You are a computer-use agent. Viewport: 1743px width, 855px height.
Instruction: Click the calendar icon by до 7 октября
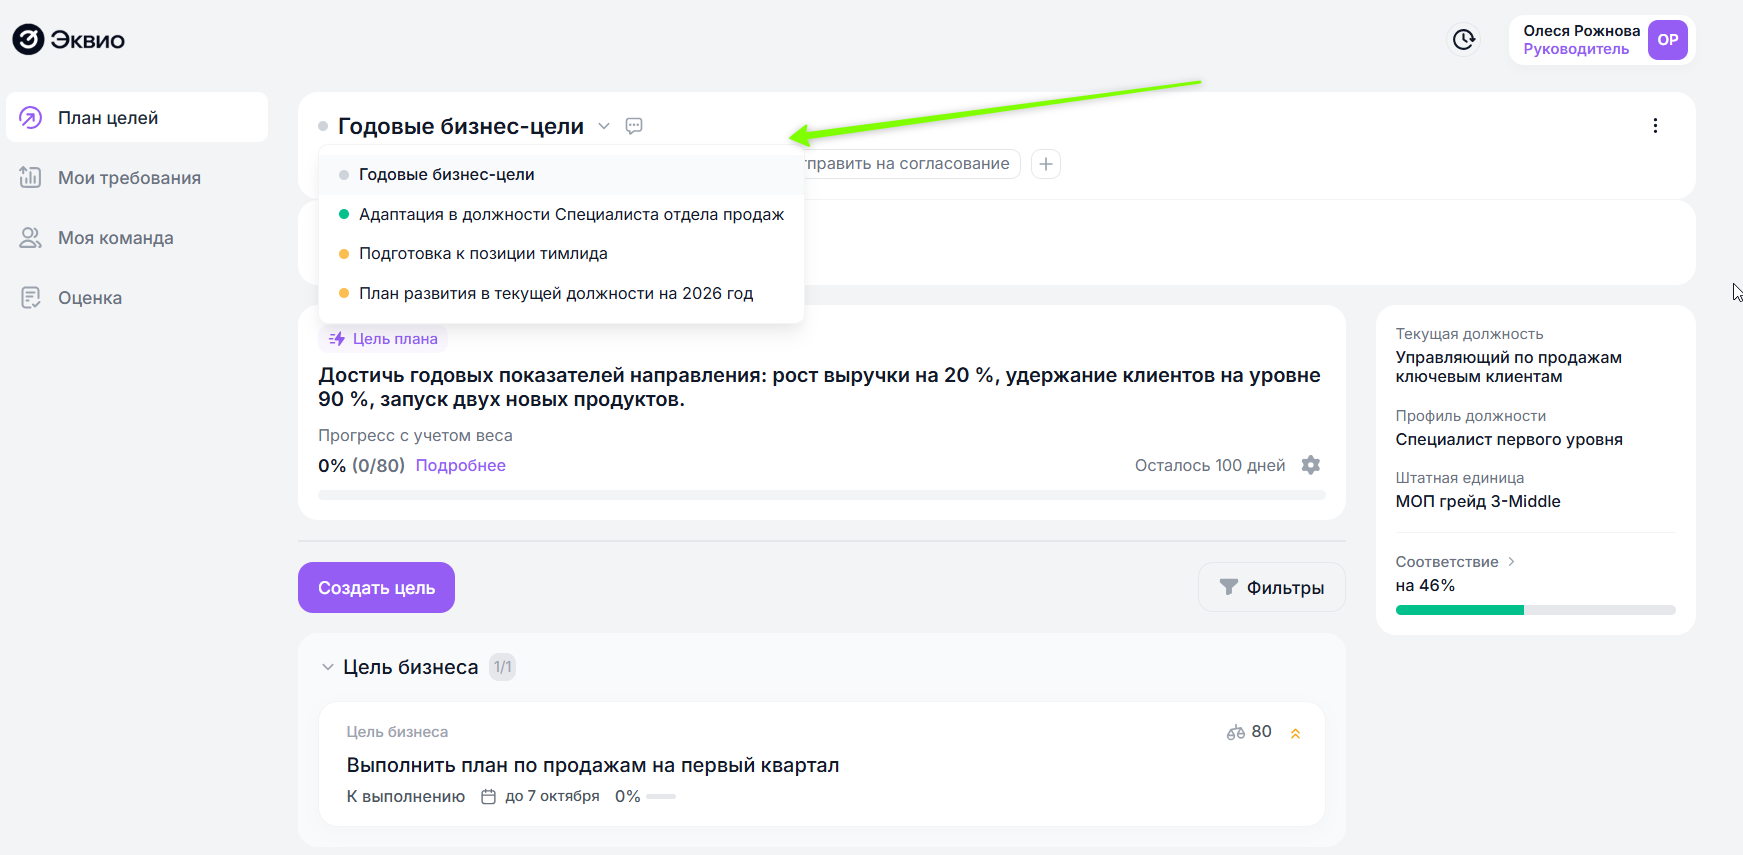click(489, 797)
